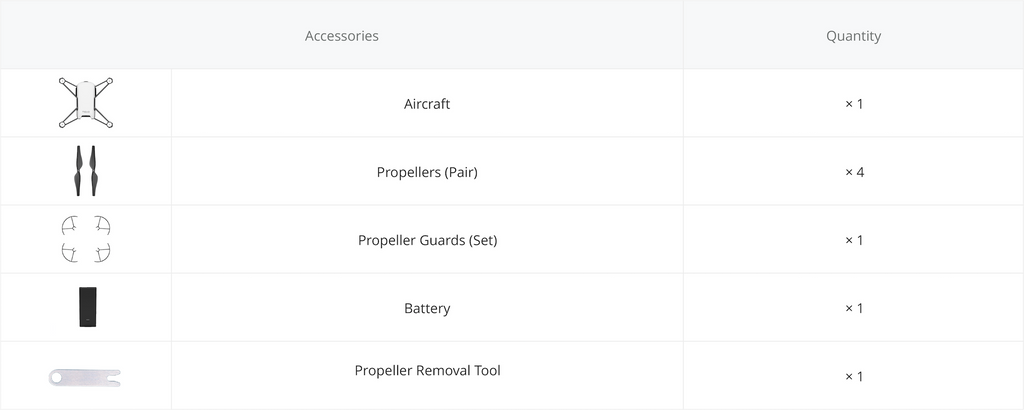Click the × 1 quantity for Aircraft

853,104
